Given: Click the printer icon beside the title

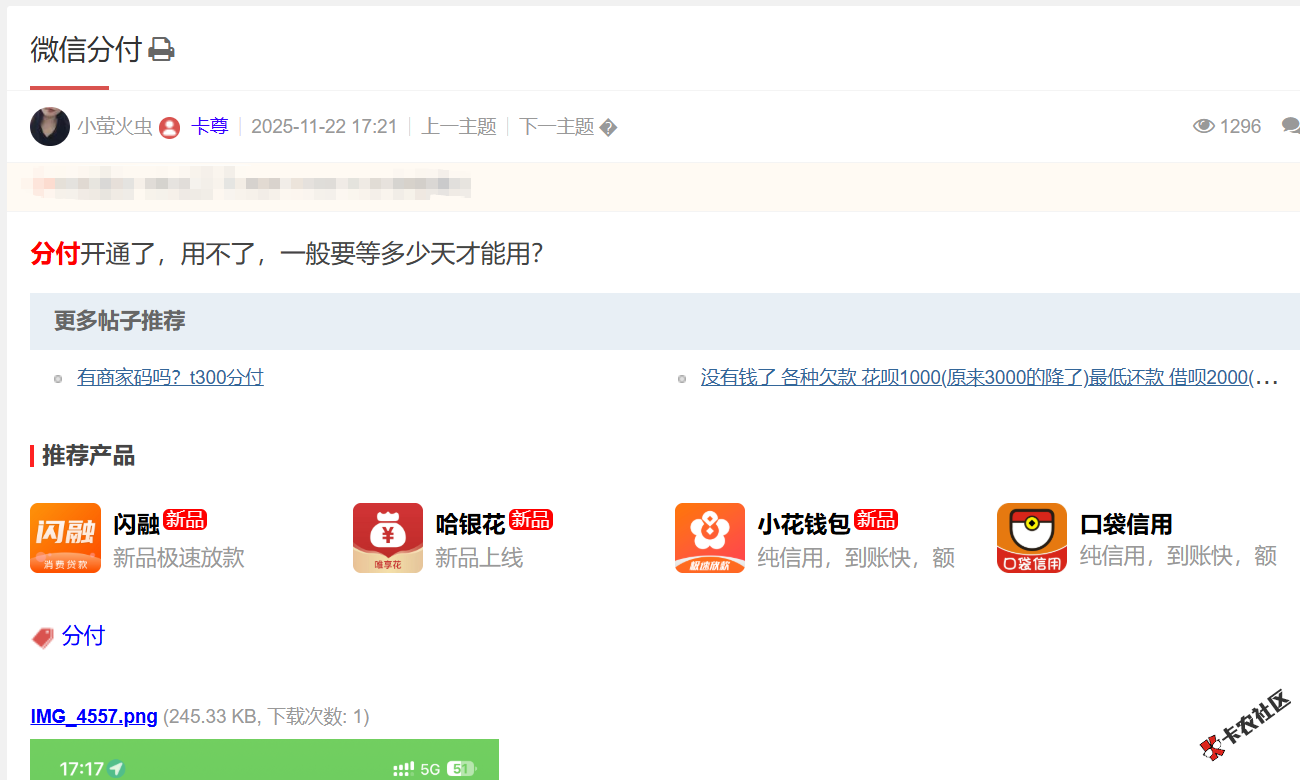Looking at the screenshot, I should pos(161,49).
